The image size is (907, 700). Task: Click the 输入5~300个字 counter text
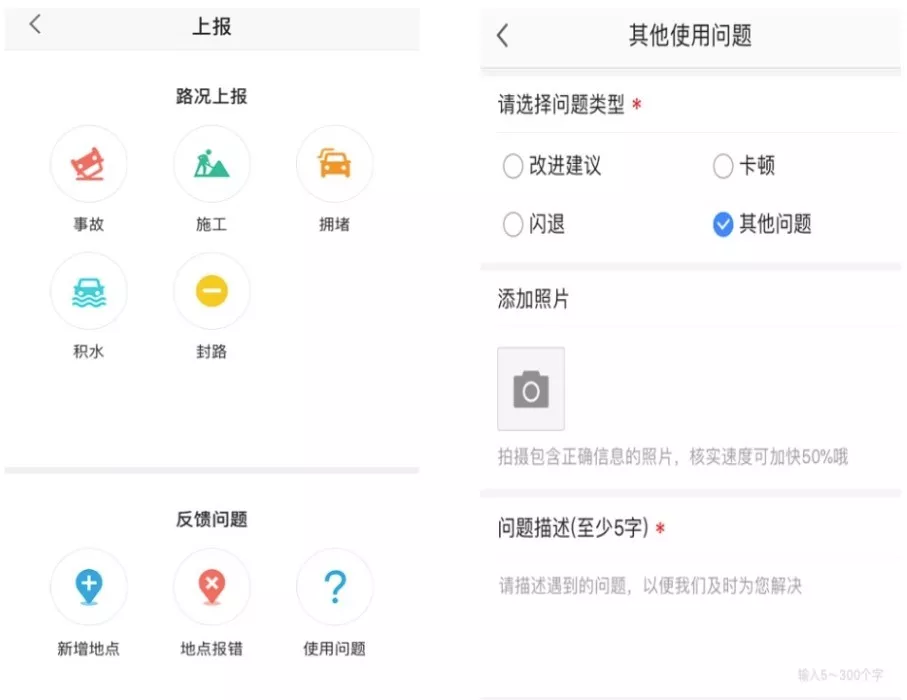pyautogui.click(x=840, y=675)
